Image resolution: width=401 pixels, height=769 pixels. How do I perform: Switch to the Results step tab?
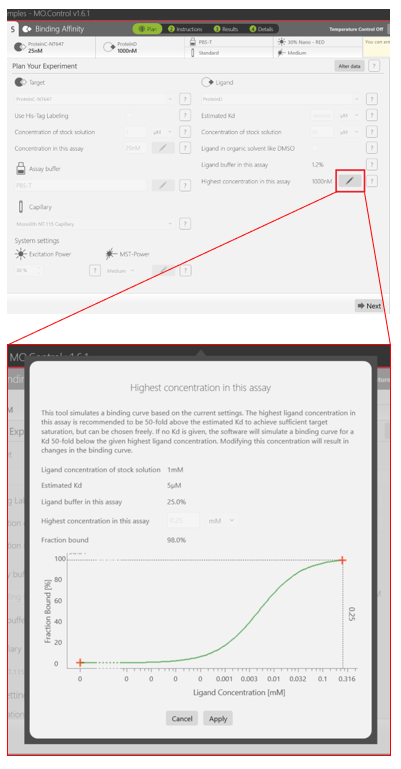click(x=226, y=29)
